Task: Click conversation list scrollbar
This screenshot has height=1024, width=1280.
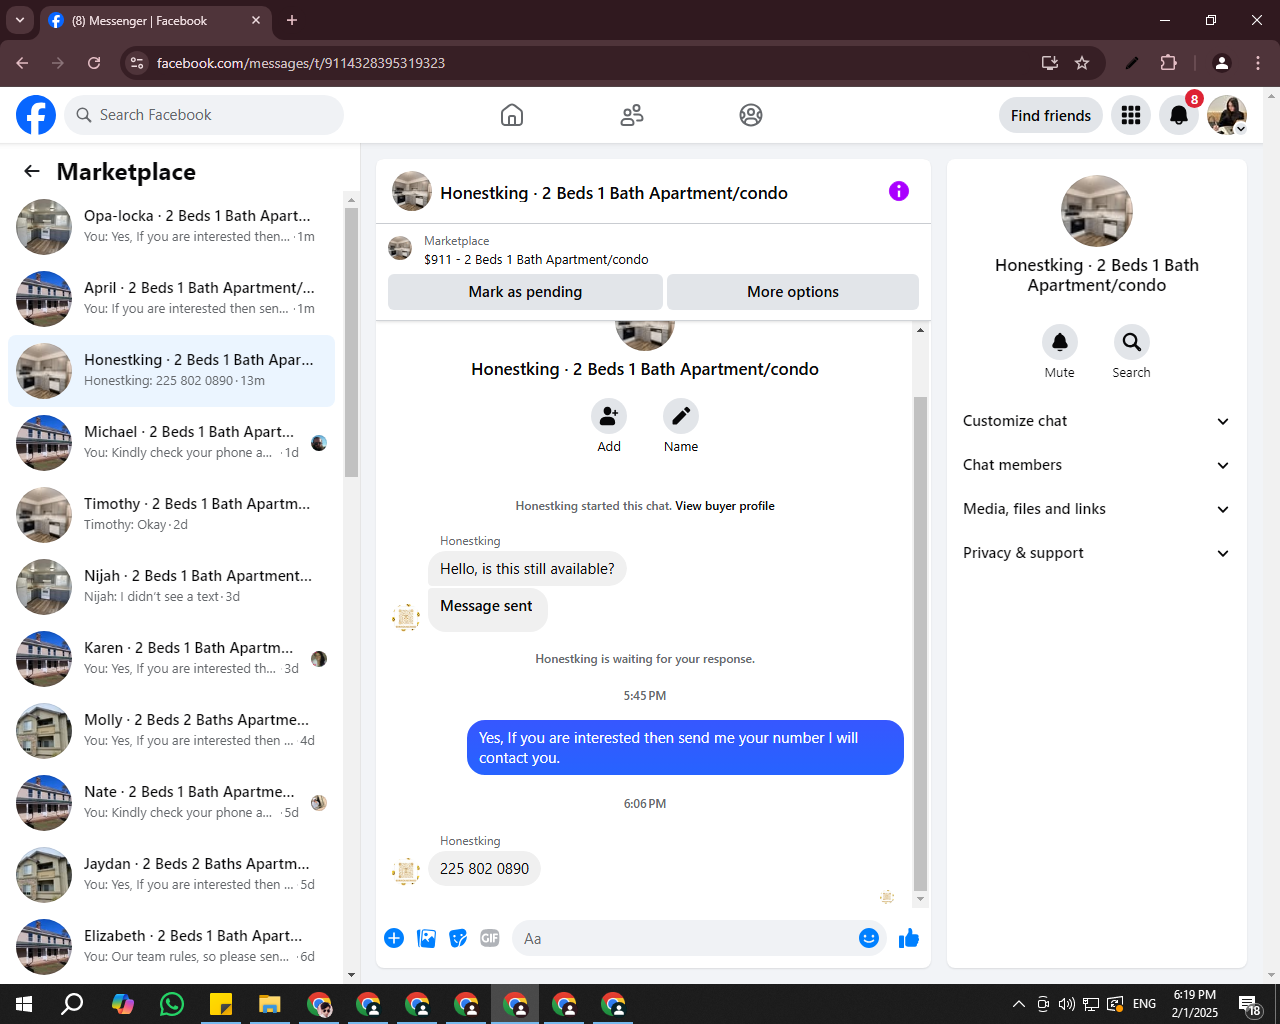Action: (351, 342)
